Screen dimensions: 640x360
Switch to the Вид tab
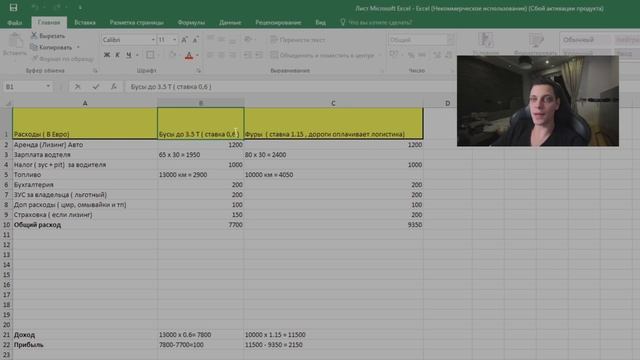(320, 22)
